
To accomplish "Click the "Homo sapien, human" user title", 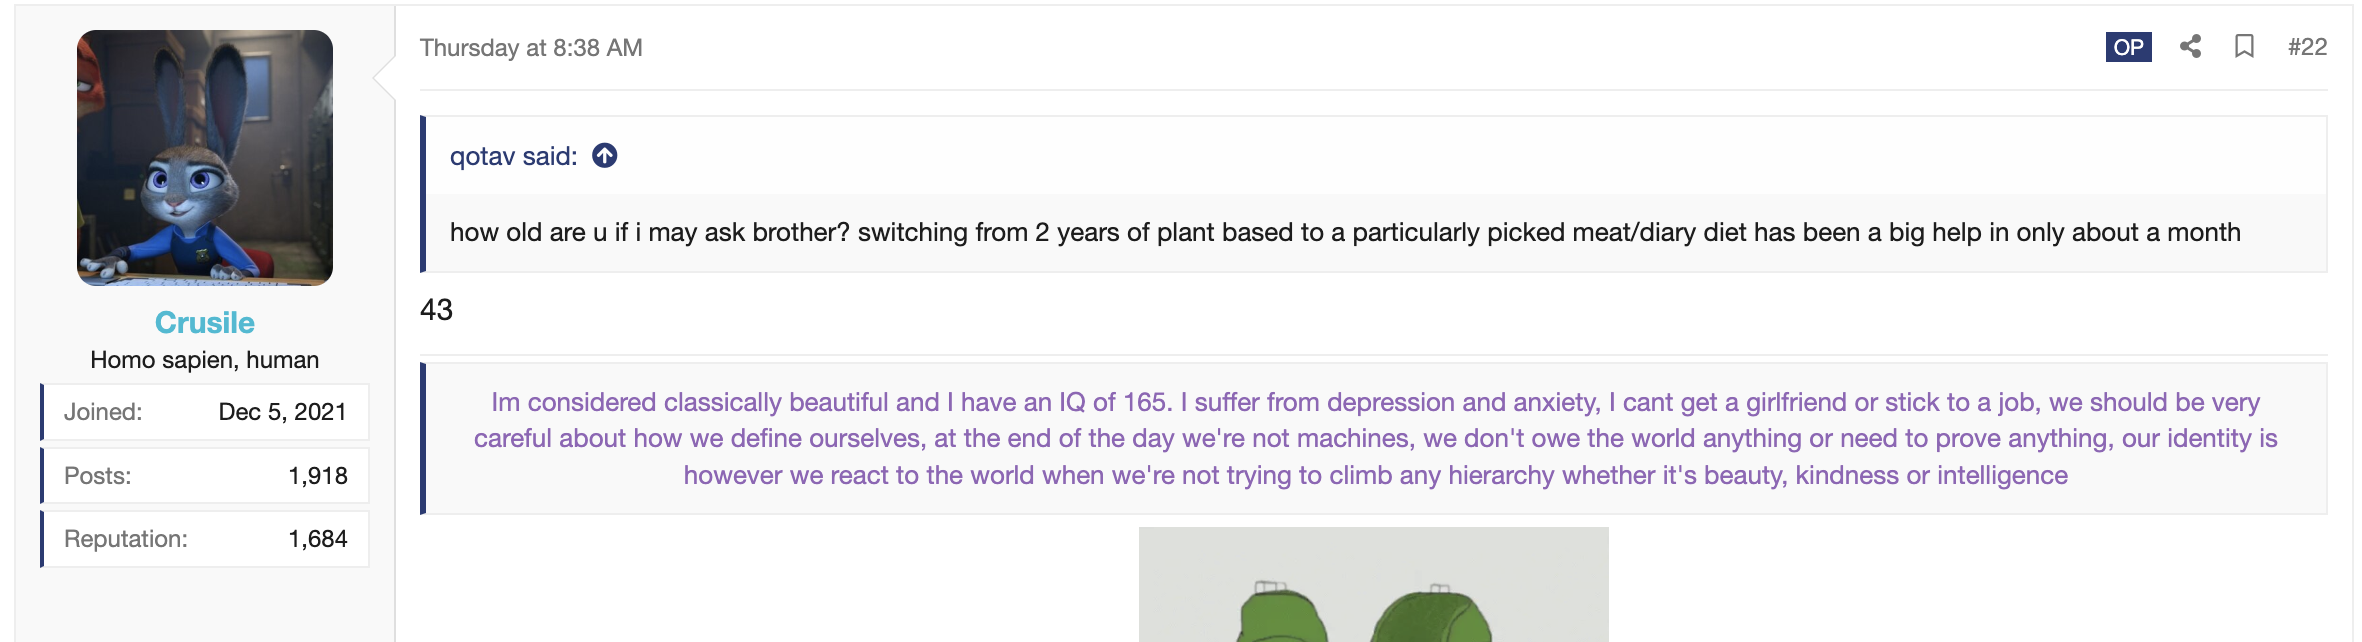I will coord(205,360).
